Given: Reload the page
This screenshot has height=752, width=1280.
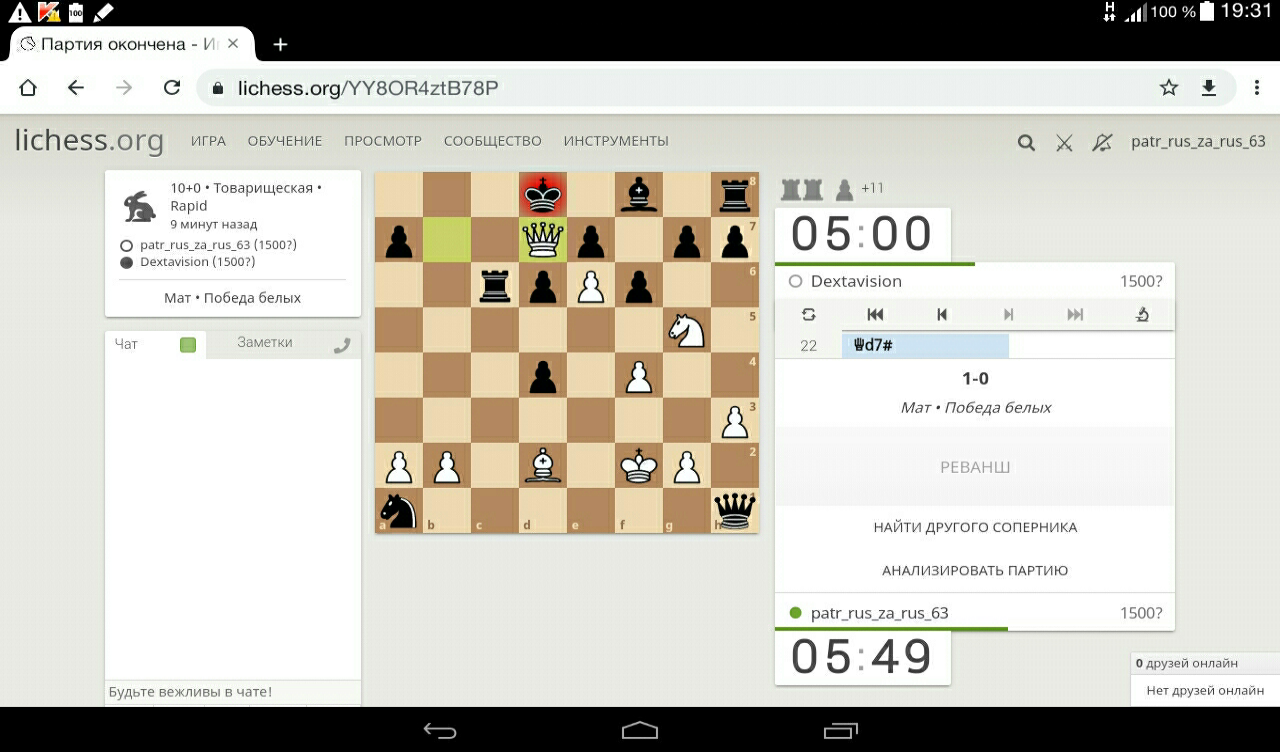Looking at the screenshot, I should (172, 88).
